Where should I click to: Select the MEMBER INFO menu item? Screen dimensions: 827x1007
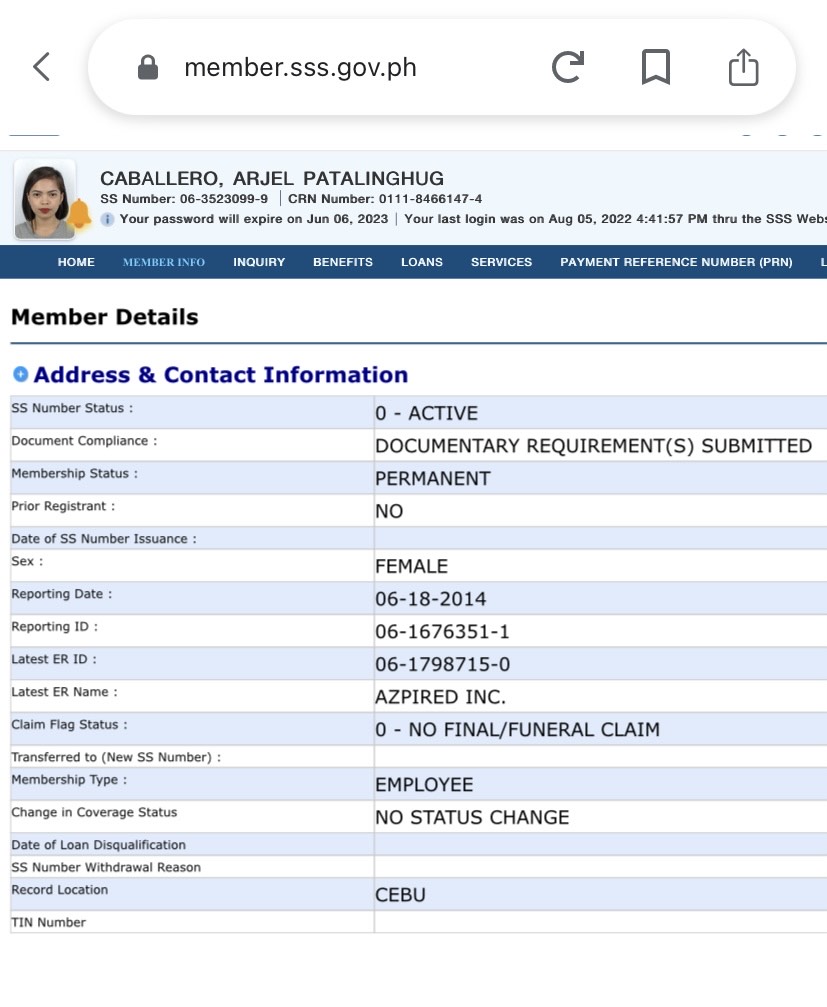coord(163,262)
